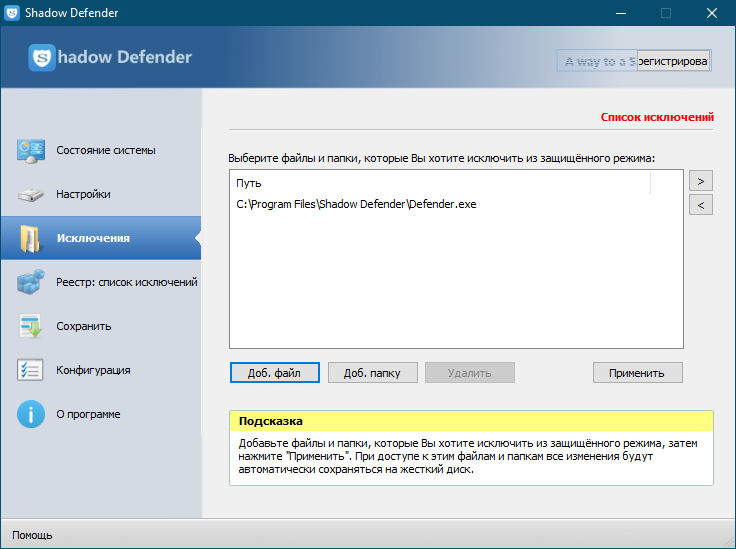The height and width of the screenshot is (549, 736).
Task: Open Конфигурация section
Action: pos(101,370)
